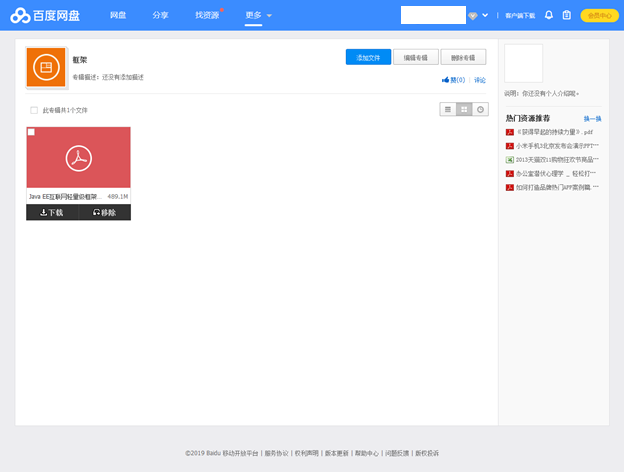
Task: Click the file name Java EE互联网轻量级框架
Action: coord(65,197)
